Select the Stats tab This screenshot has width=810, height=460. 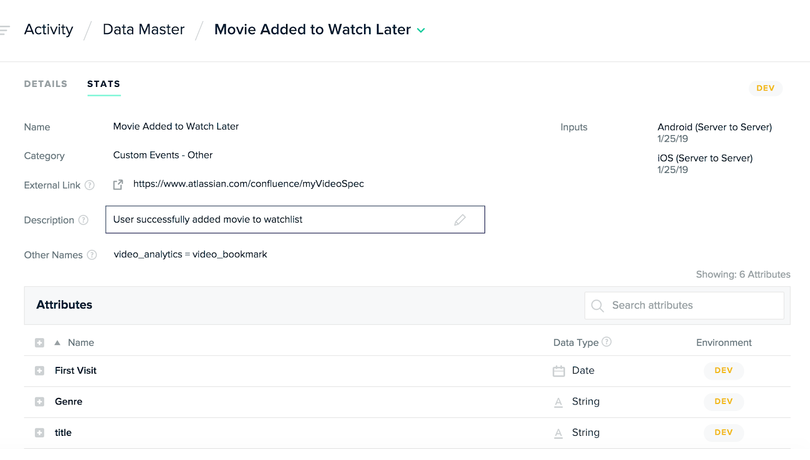[x=103, y=84]
